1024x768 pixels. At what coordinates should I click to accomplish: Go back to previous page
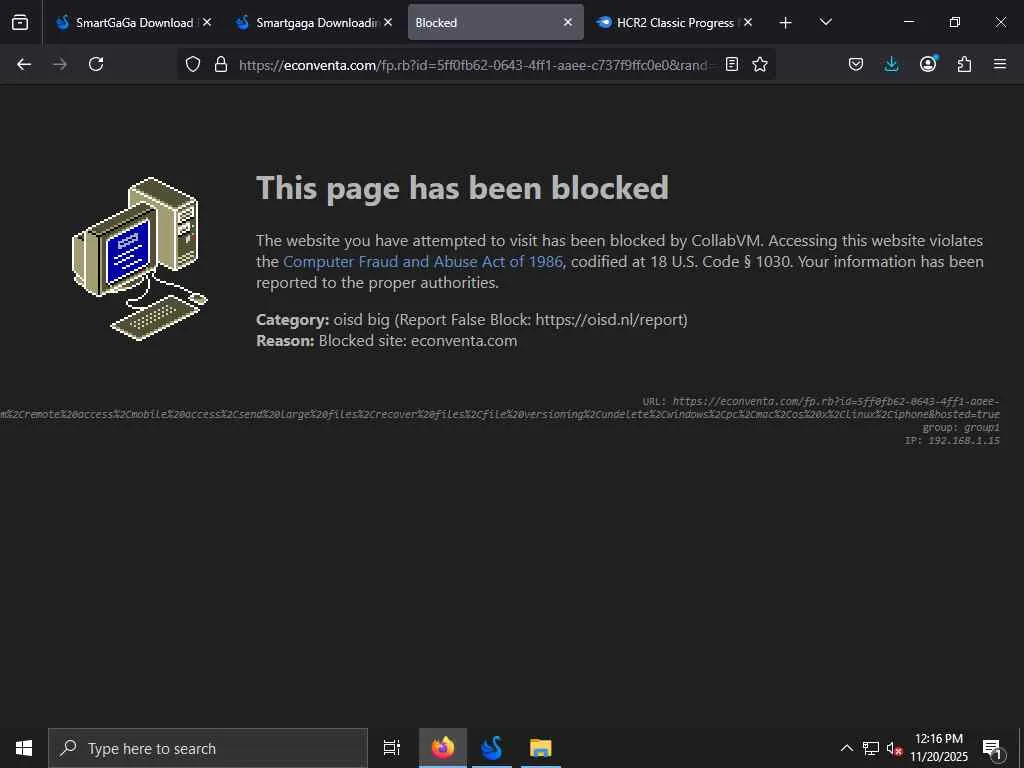tap(24, 64)
